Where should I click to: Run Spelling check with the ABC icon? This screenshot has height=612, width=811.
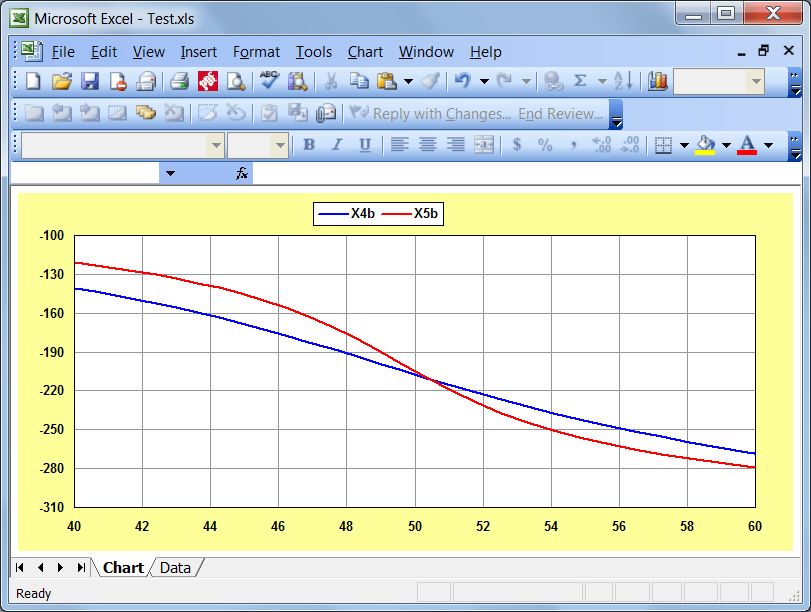[269, 80]
